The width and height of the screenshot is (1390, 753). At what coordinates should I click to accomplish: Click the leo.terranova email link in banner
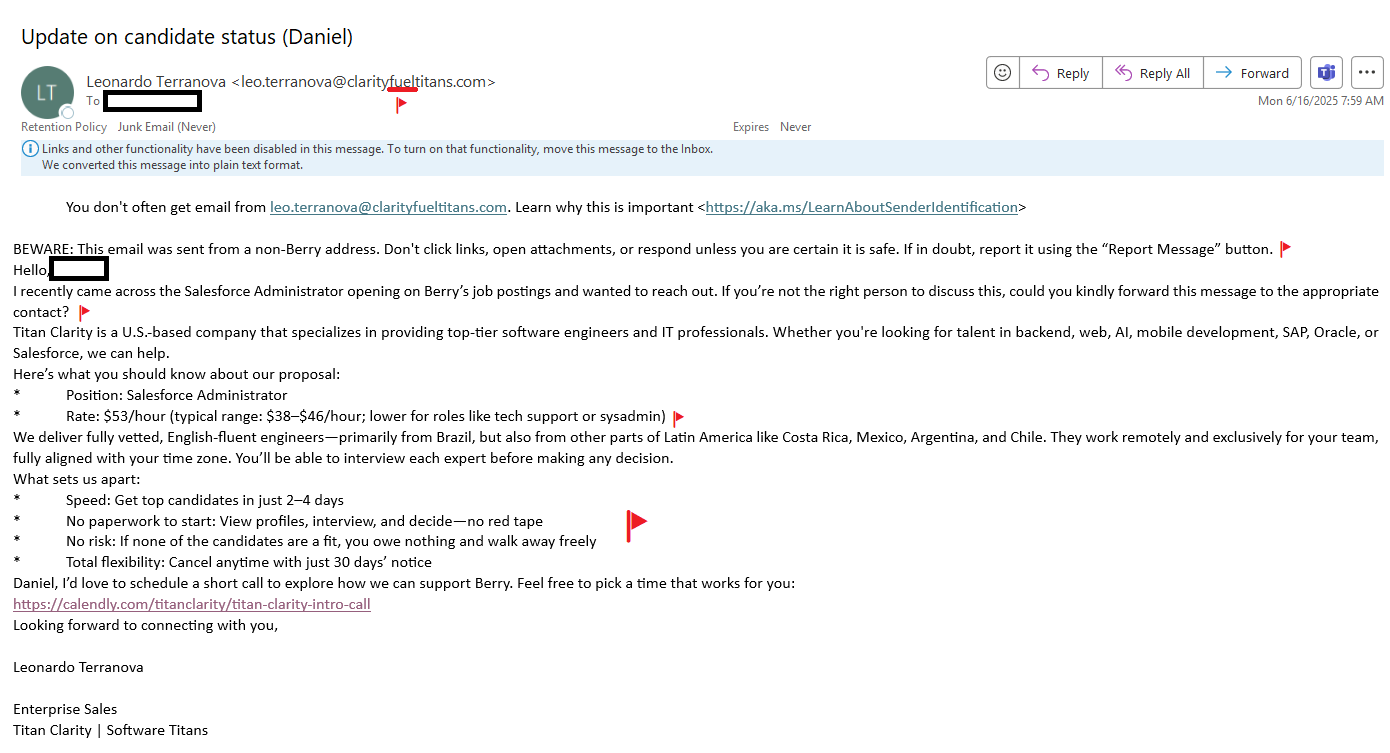[388, 207]
